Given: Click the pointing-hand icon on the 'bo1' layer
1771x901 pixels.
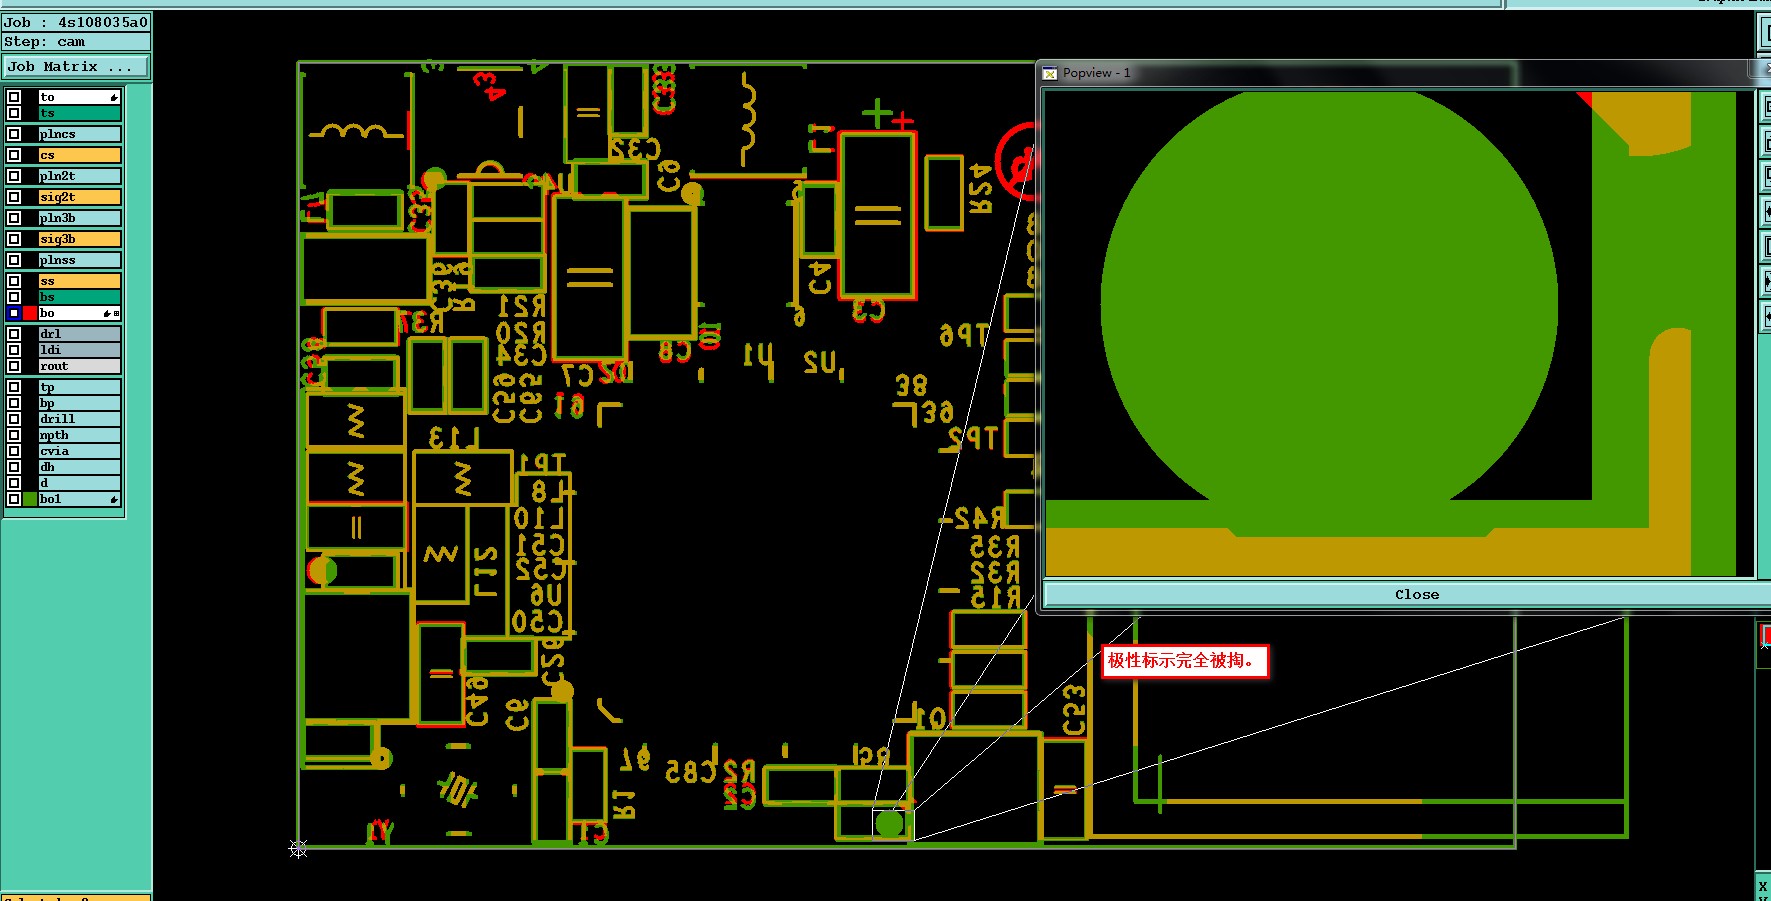Looking at the screenshot, I should tap(114, 499).
